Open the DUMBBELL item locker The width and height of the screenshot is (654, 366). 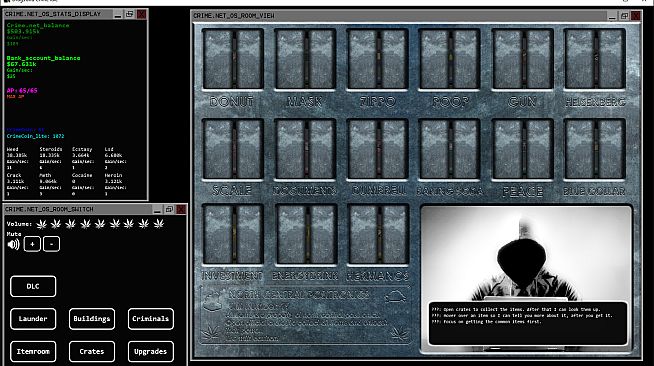tap(377, 149)
